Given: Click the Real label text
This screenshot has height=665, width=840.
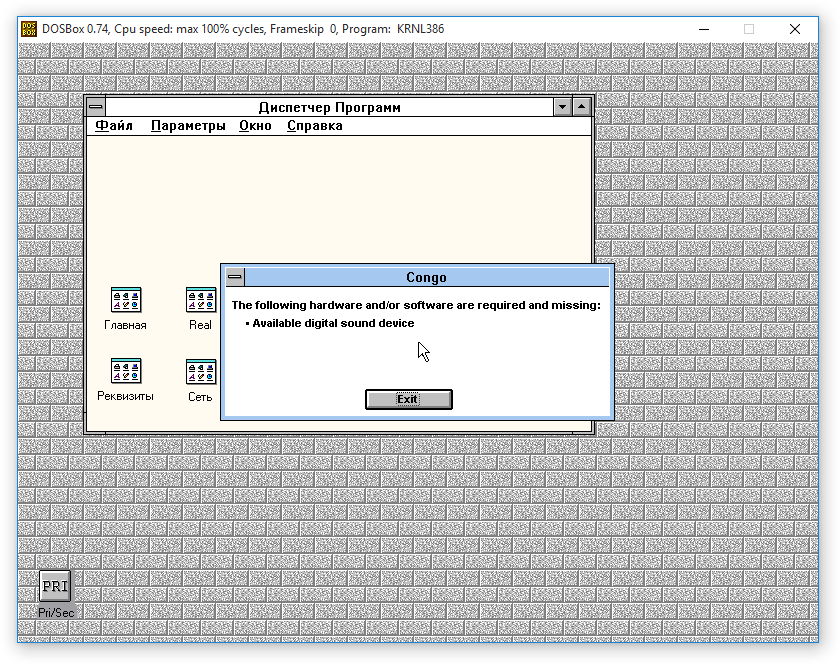Looking at the screenshot, I should pyautogui.click(x=200, y=325).
